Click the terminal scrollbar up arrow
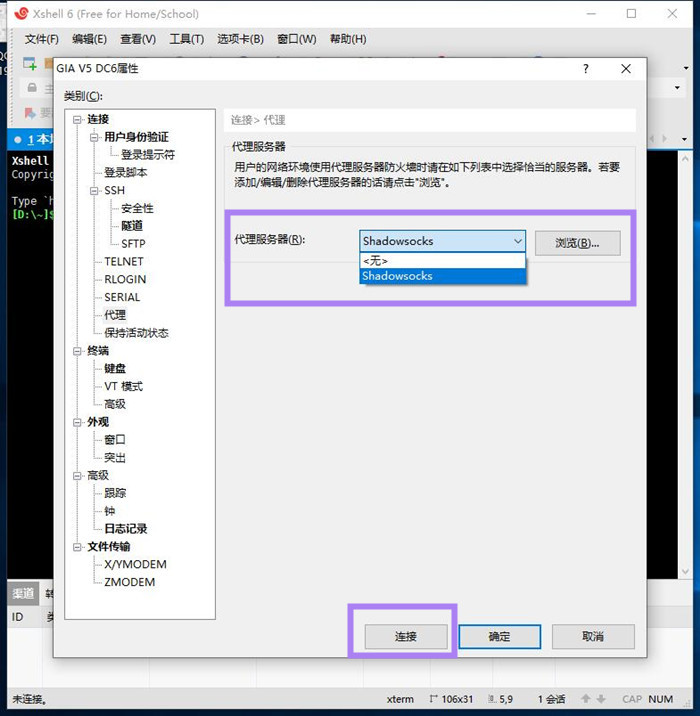700x716 pixels. (685, 158)
